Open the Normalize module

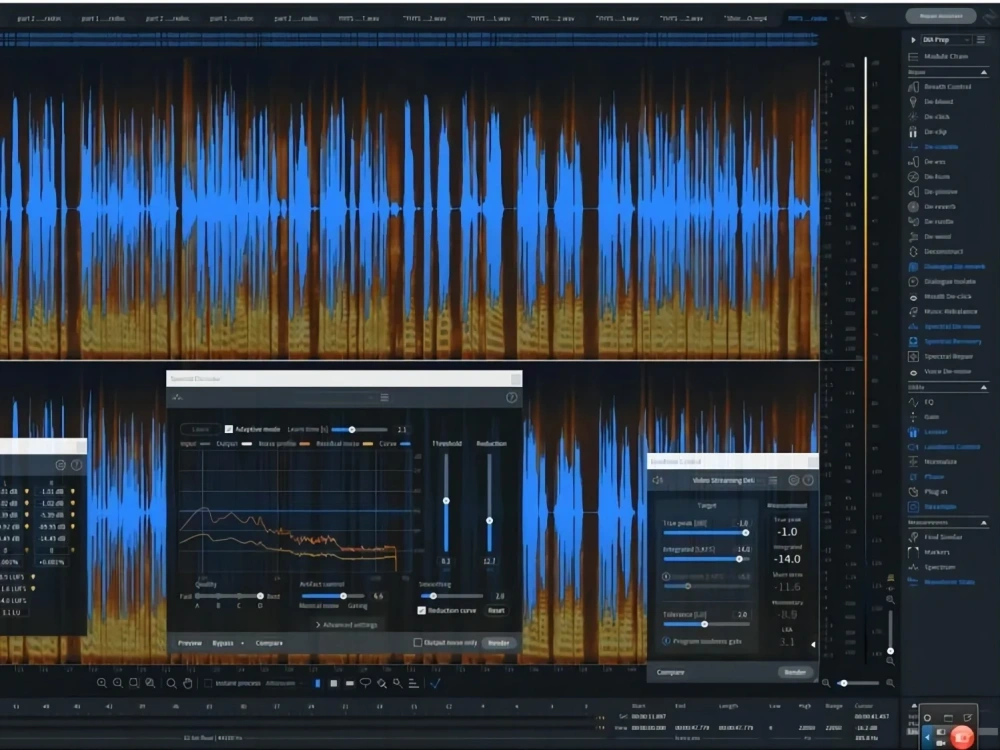pos(932,462)
